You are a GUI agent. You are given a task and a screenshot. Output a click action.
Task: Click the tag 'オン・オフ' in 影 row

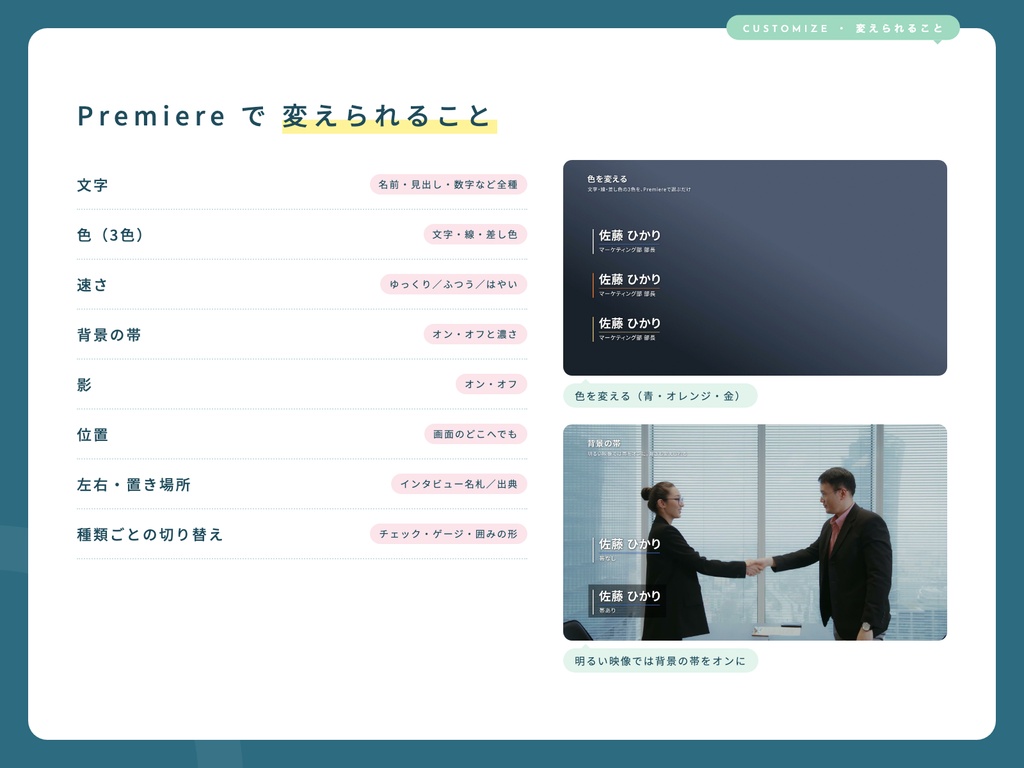tap(491, 384)
